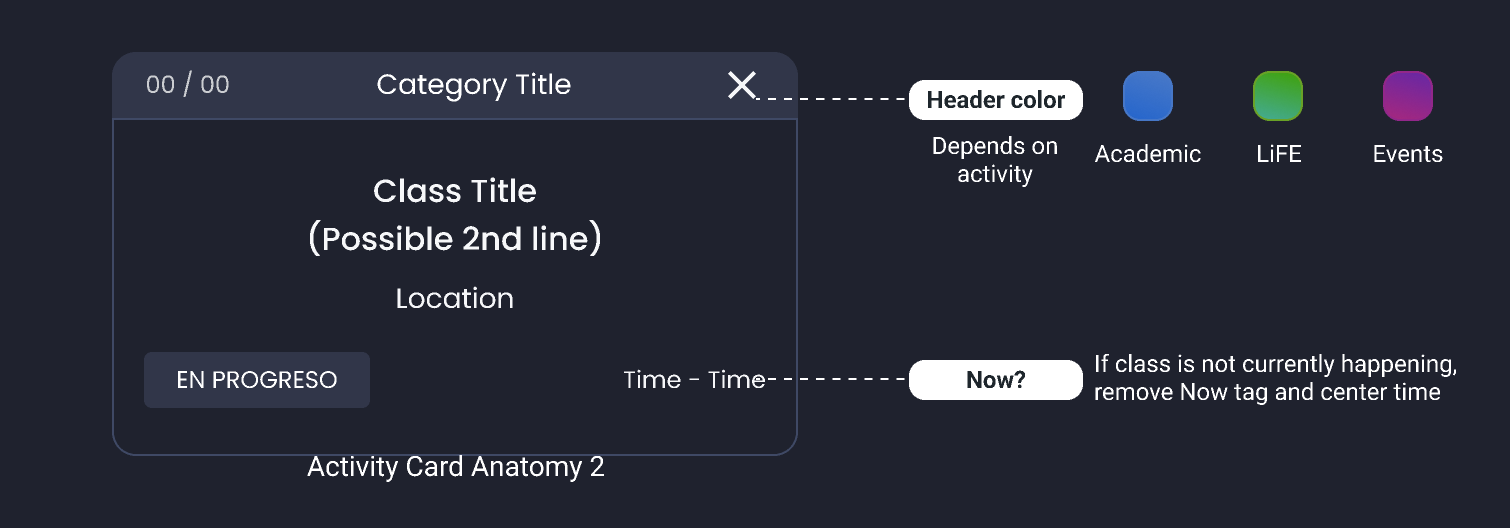Click the Class Title heading
The height and width of the screenshot is (528, 1510).
pyautogui.click(x=455, y=191)
